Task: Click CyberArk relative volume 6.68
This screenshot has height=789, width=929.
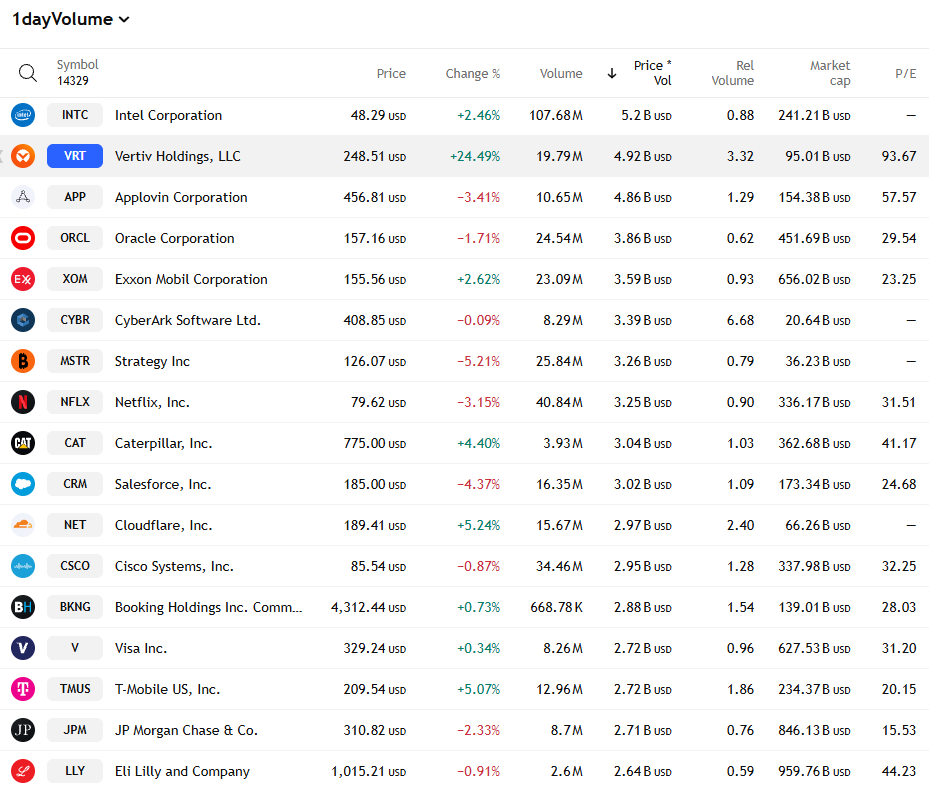Action: (741, 320)
